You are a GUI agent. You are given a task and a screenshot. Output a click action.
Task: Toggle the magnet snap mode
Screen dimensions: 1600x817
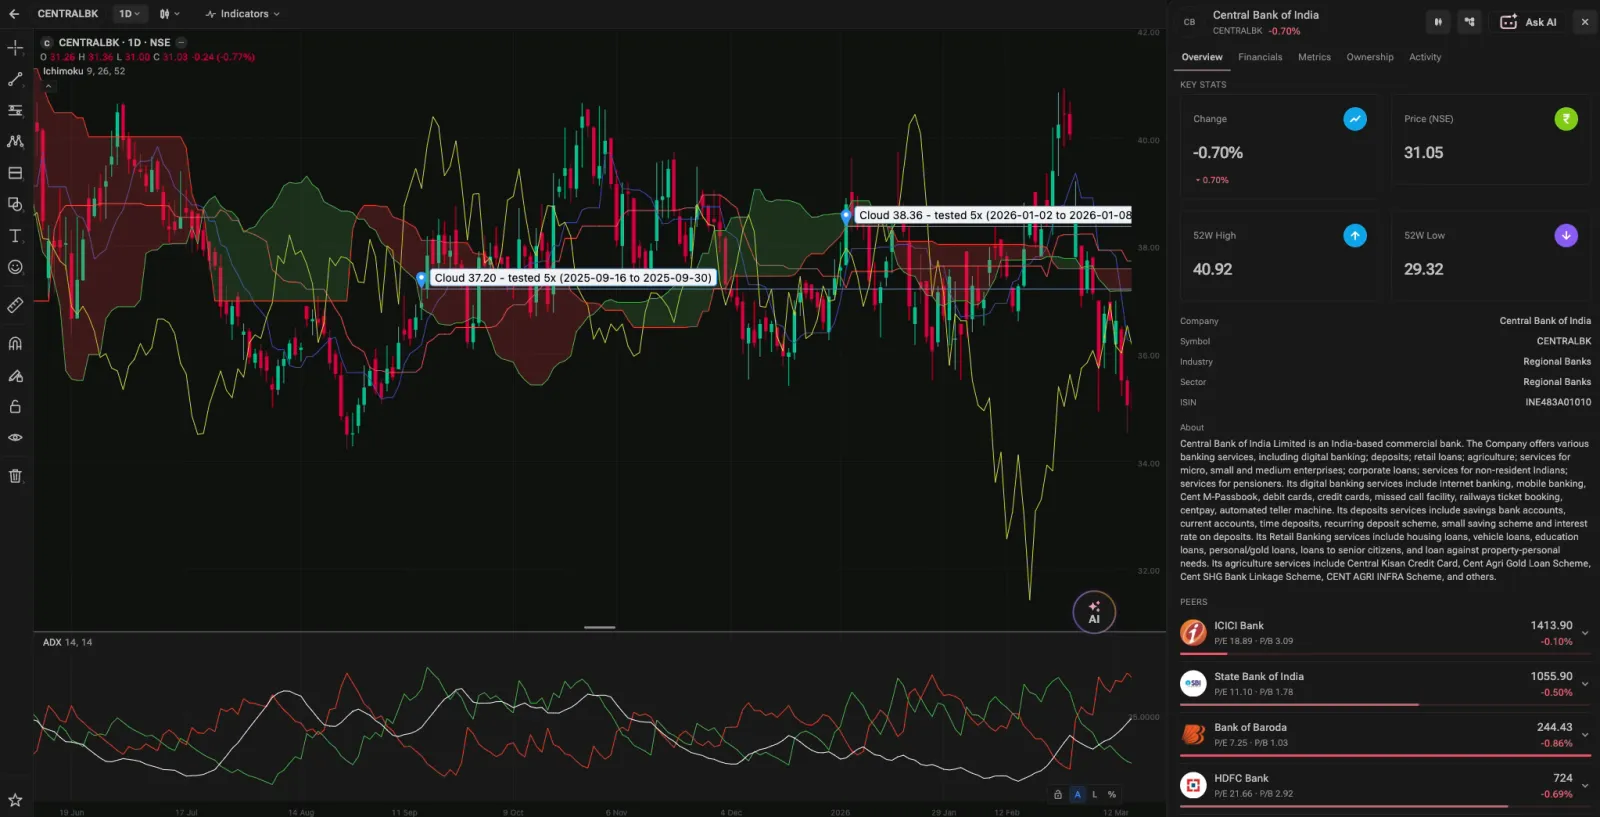pyautogui.click(x=15, y=343)
